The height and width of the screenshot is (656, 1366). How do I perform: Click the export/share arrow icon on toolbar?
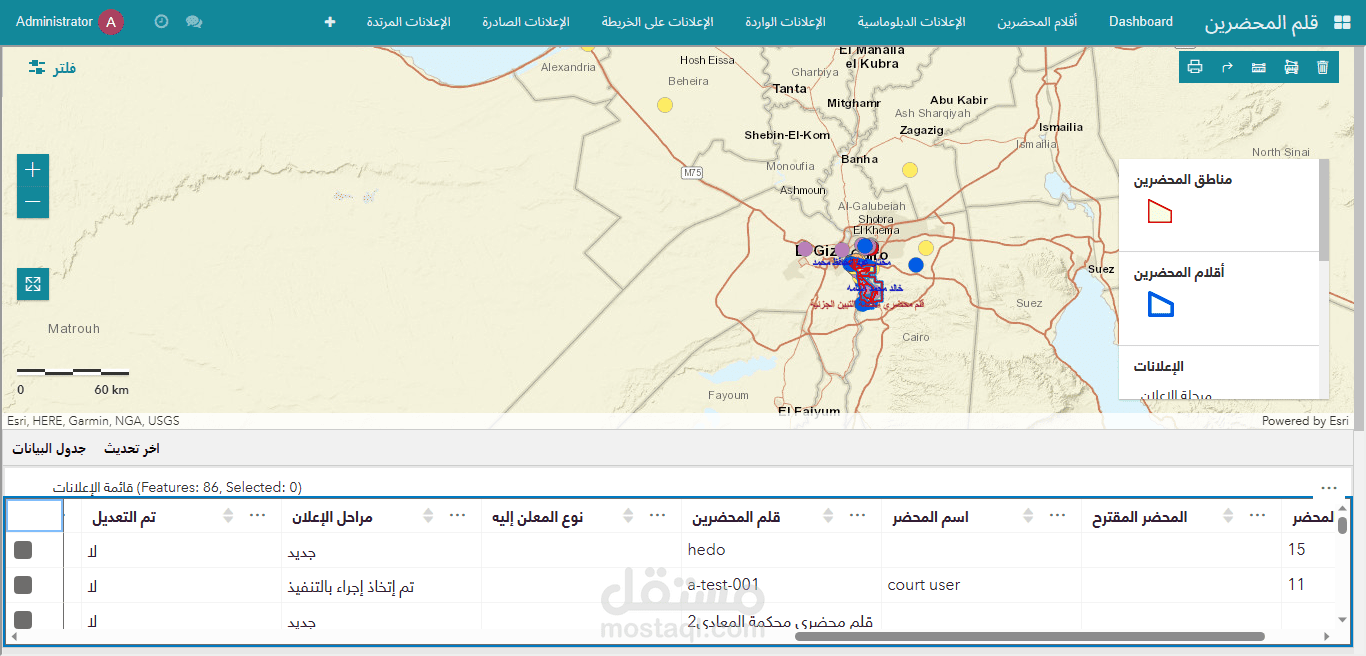(x=1227, y=67)
